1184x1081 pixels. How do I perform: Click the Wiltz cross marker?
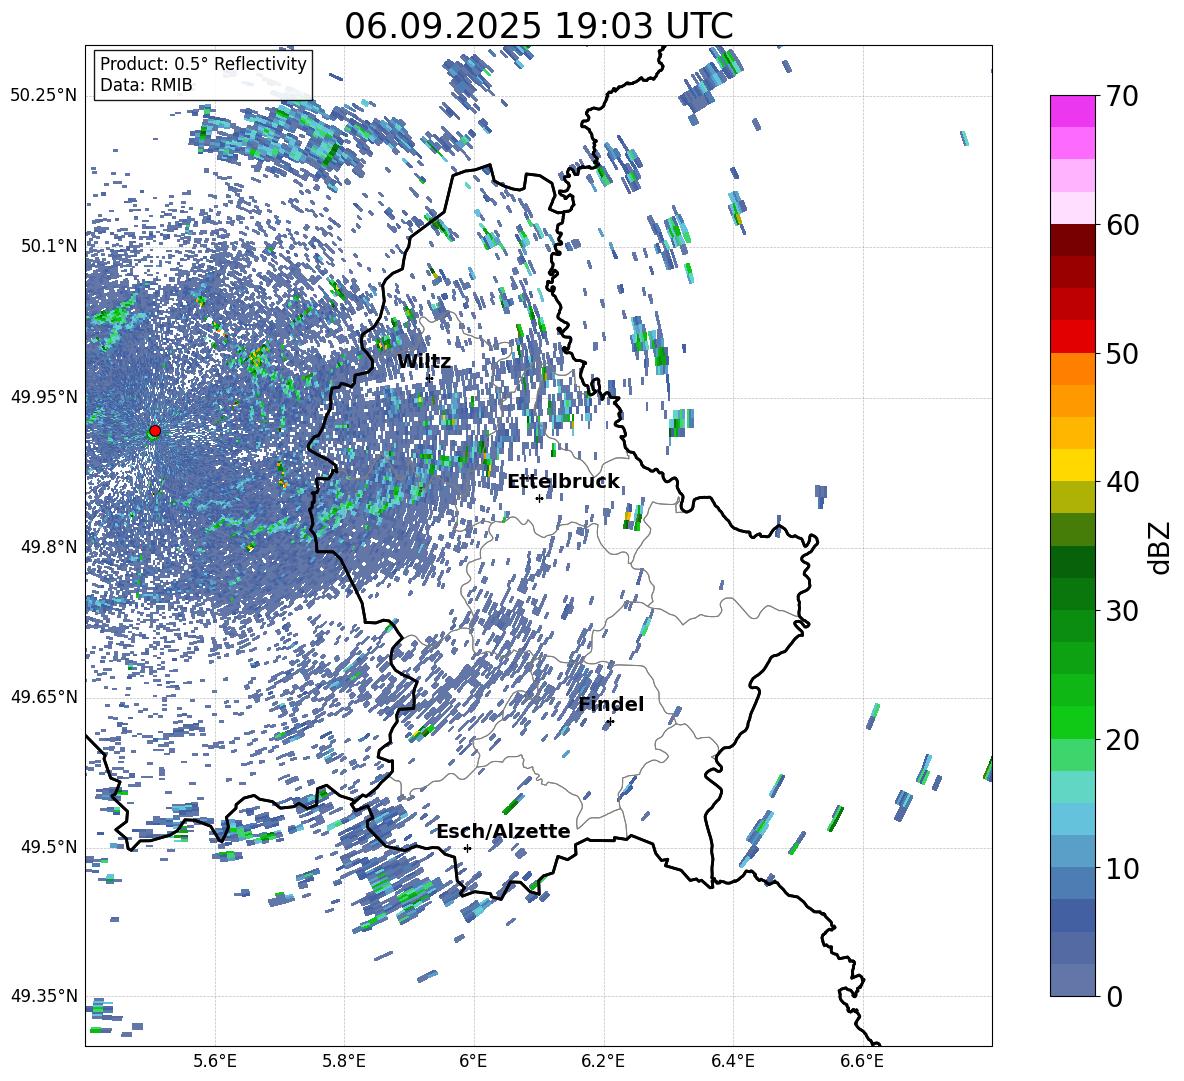429,378
